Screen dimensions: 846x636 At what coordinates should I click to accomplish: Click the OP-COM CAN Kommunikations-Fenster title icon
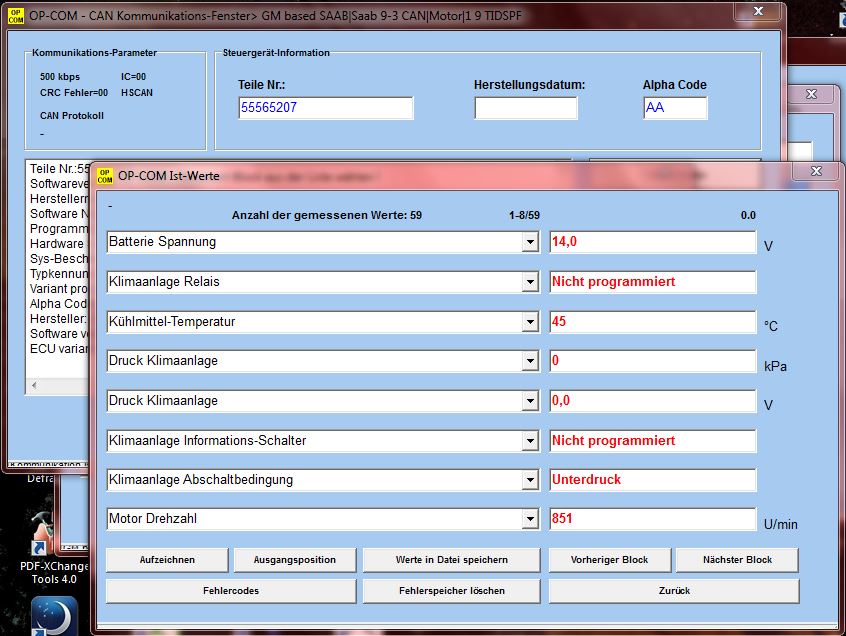pyautogui.click(x=16, y=16)
